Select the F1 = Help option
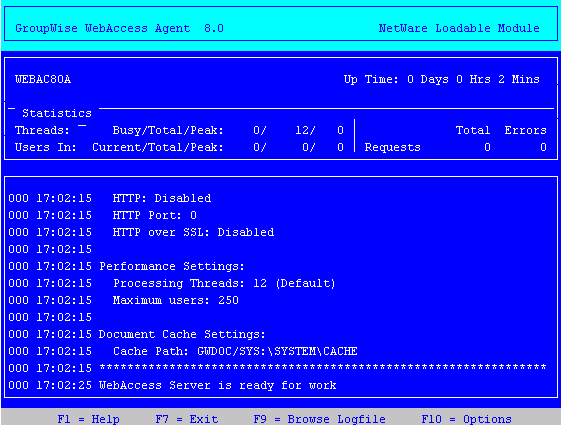The height and width of the screenshot is (425, 562). [x=88, y=419]
